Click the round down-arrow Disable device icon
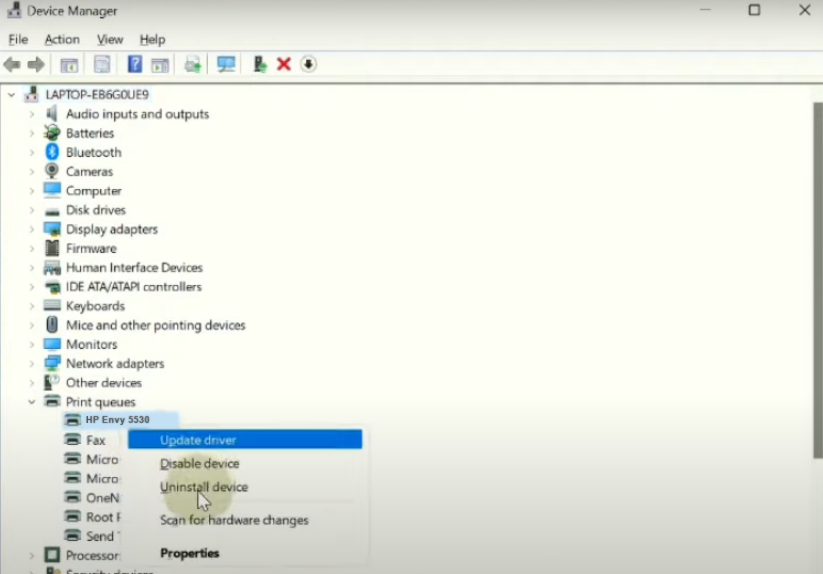 tap(309, 64)
